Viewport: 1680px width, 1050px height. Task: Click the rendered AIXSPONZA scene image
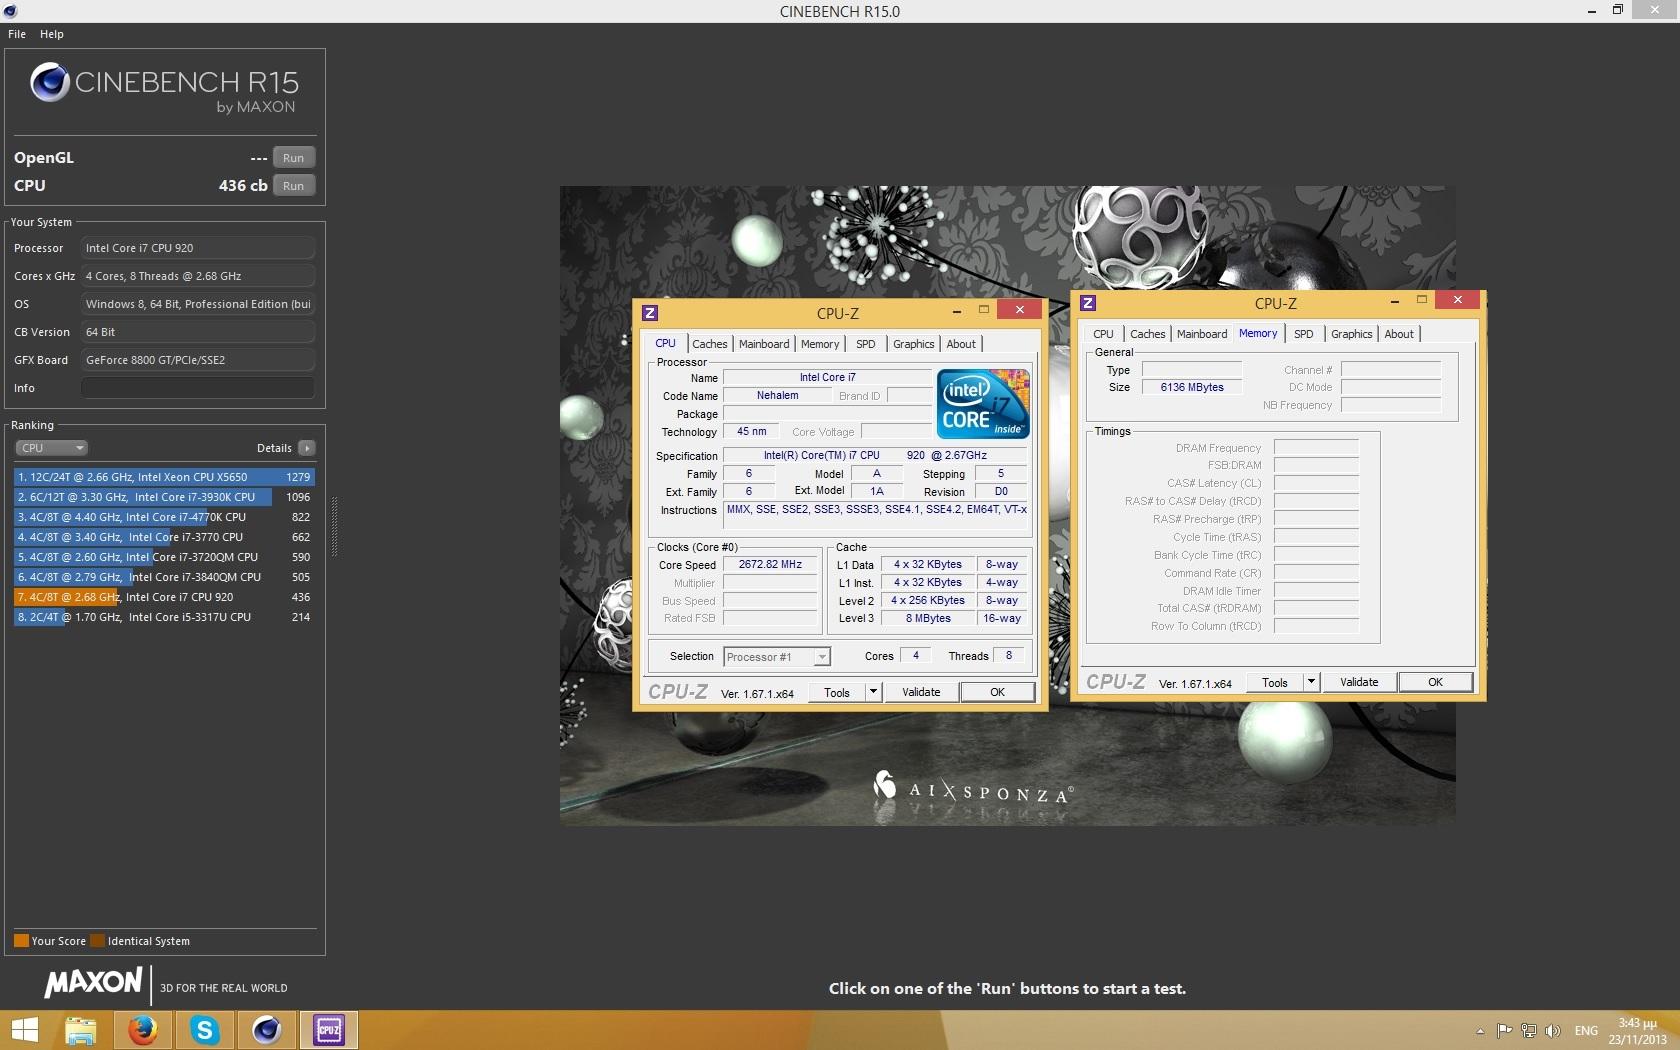coord(1007,506)
